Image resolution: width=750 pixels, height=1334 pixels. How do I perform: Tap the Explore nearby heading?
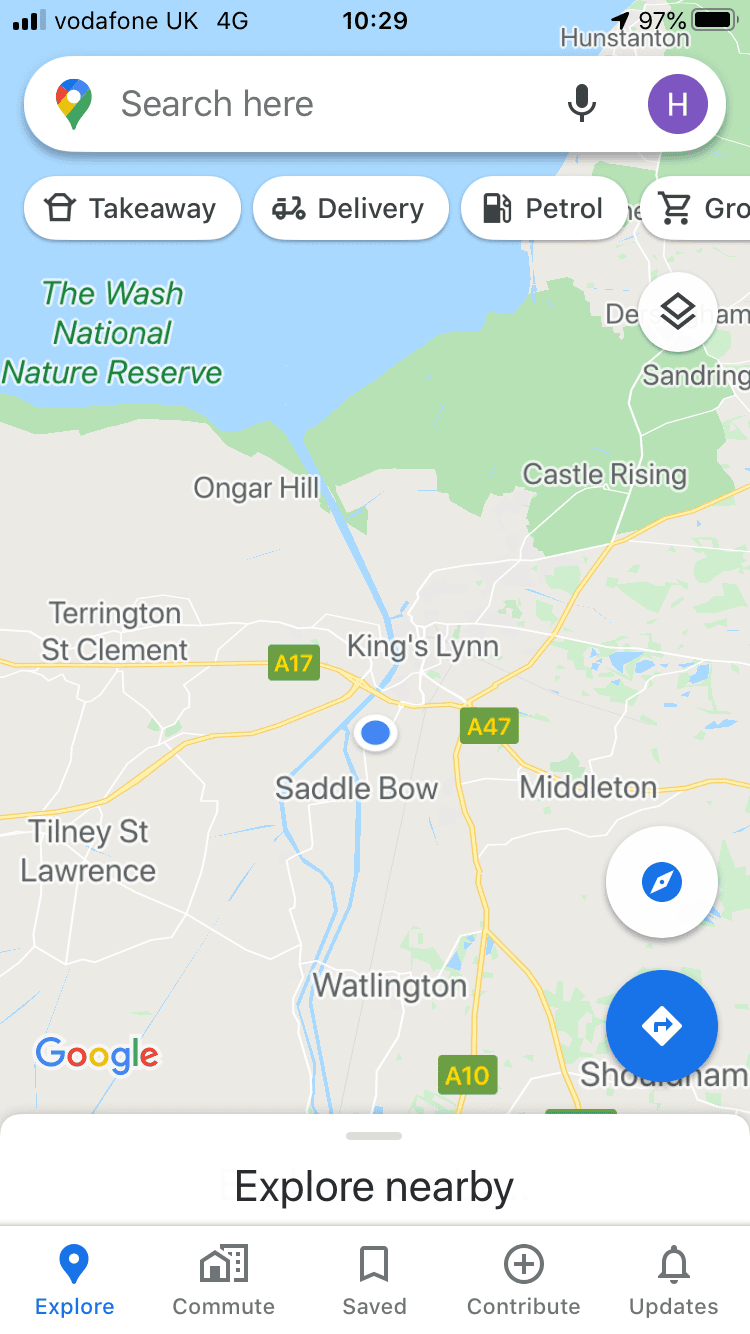[x=374, y=1186]
